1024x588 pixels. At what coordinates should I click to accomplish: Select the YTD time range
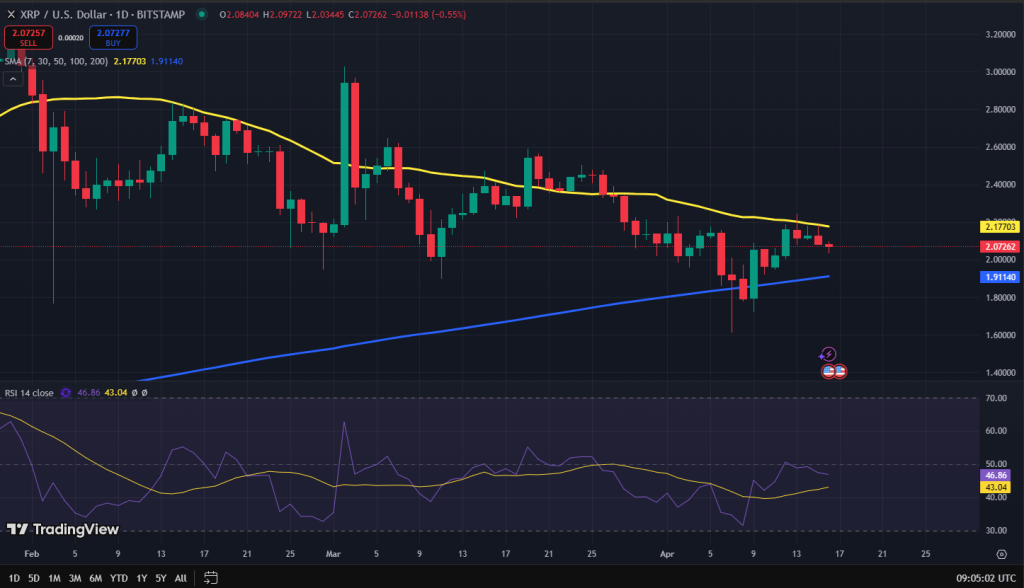click(118, 578)
